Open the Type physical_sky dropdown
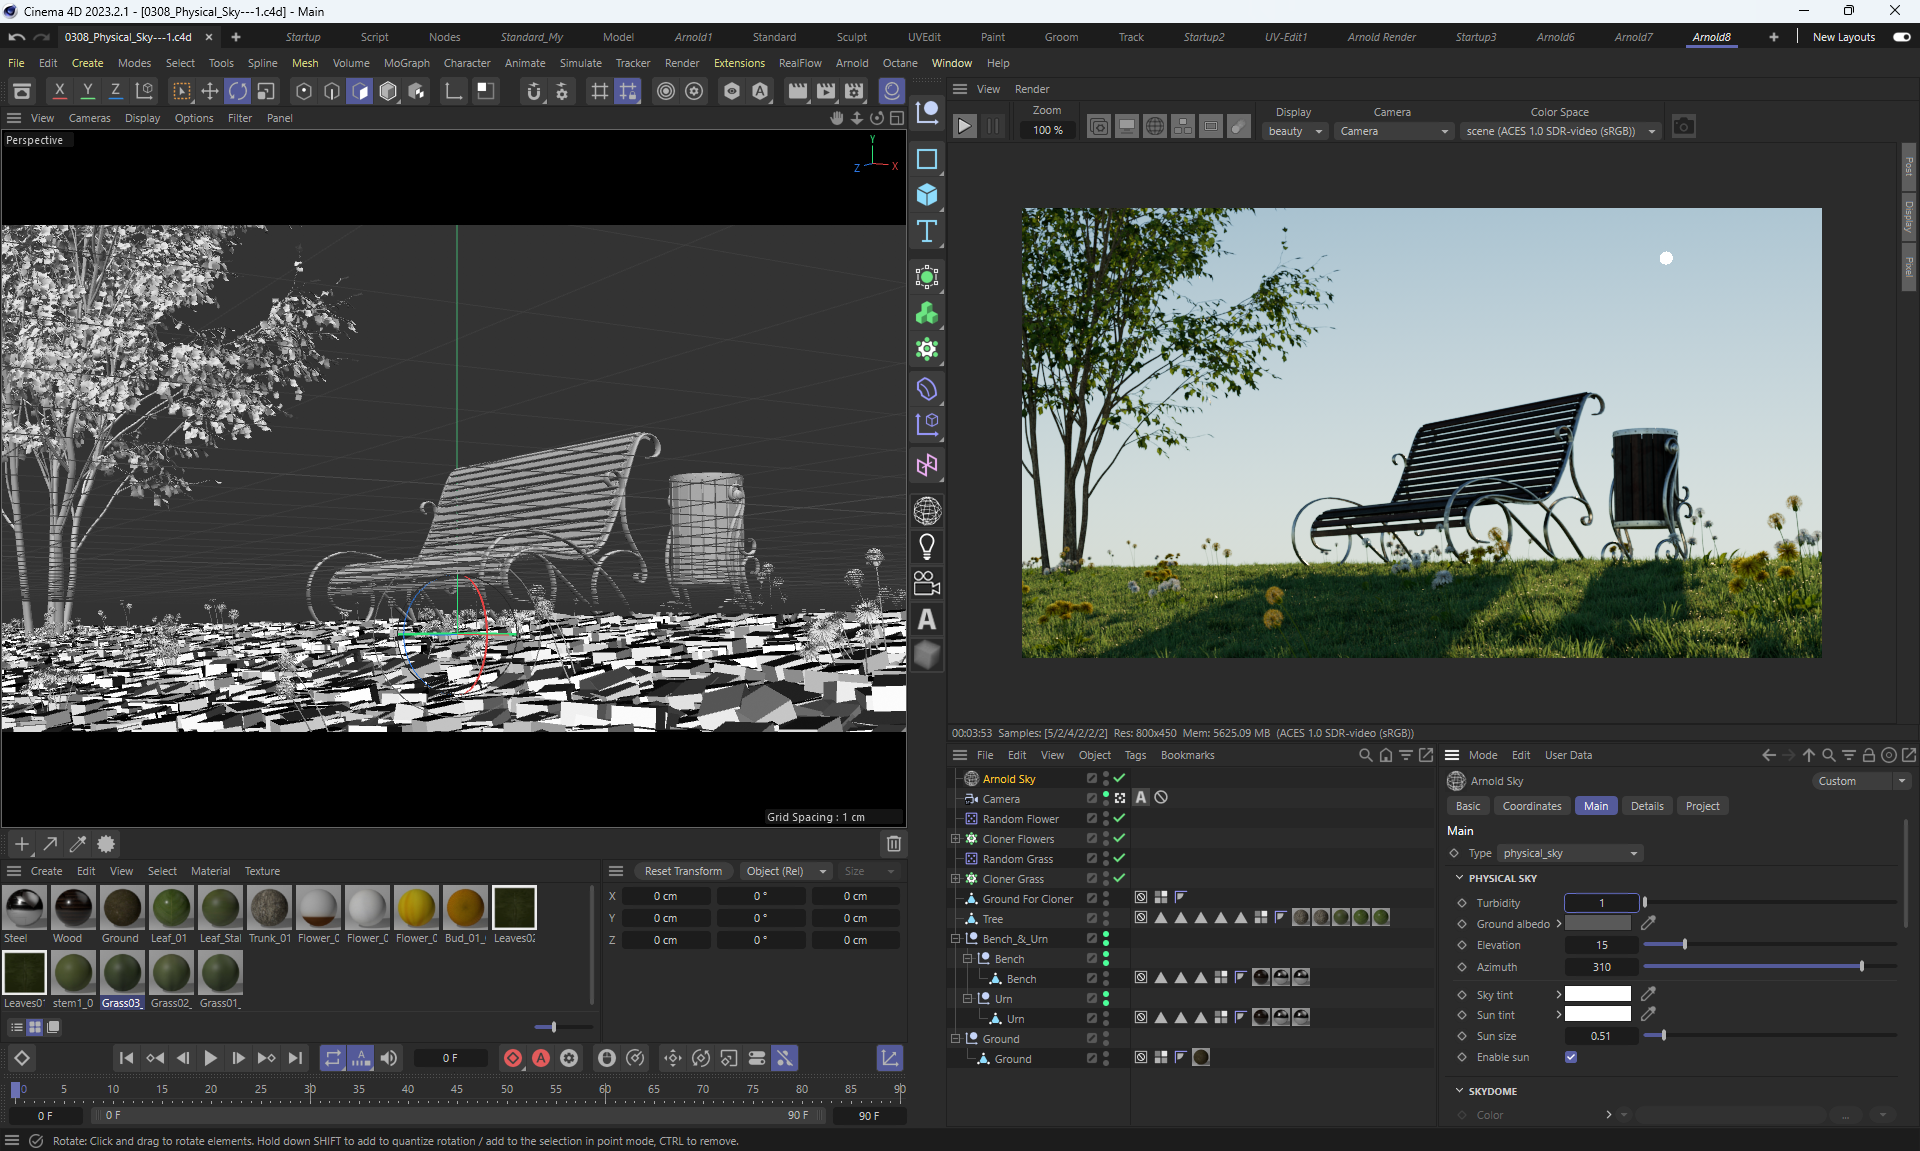The width and height of the screenshot is (1920, 1151). 1570,853
